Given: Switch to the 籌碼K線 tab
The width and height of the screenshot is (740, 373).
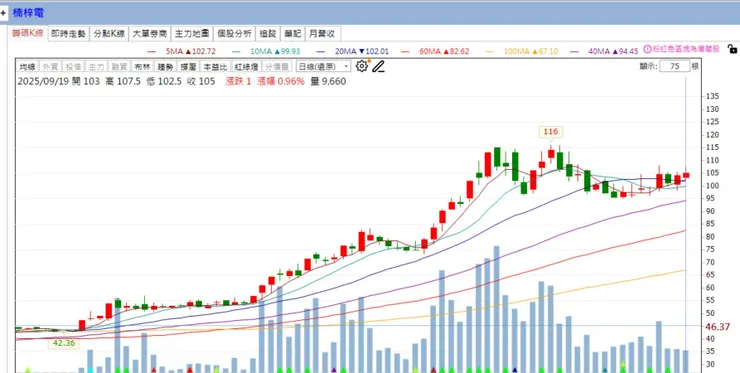Looking at the screenshot, I should (x=27, y=34).
